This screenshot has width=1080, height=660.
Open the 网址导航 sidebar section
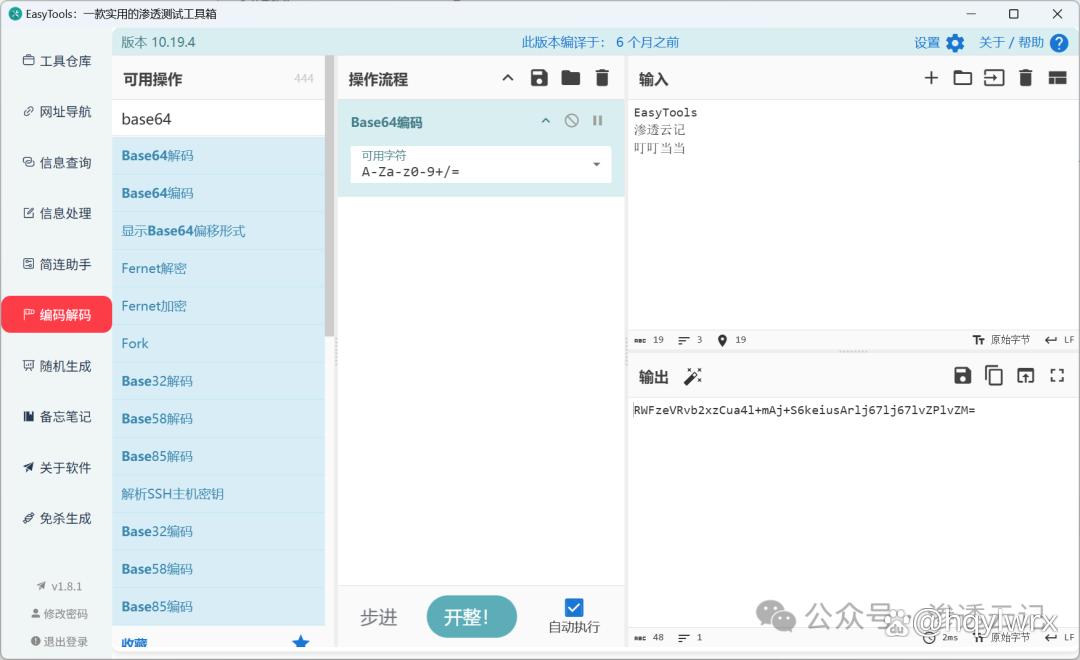pos(56,112)
